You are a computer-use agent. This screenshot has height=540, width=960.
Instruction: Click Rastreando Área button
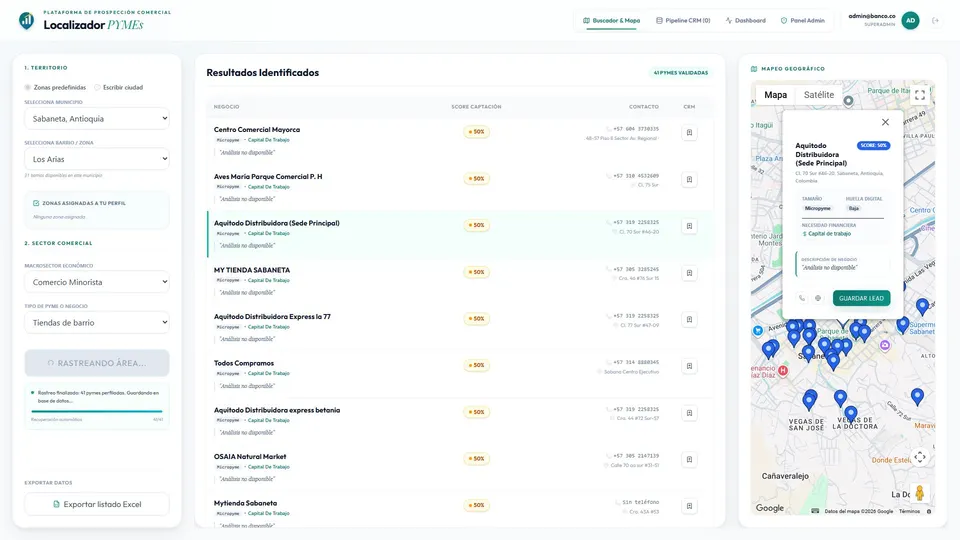pos(97,363)
